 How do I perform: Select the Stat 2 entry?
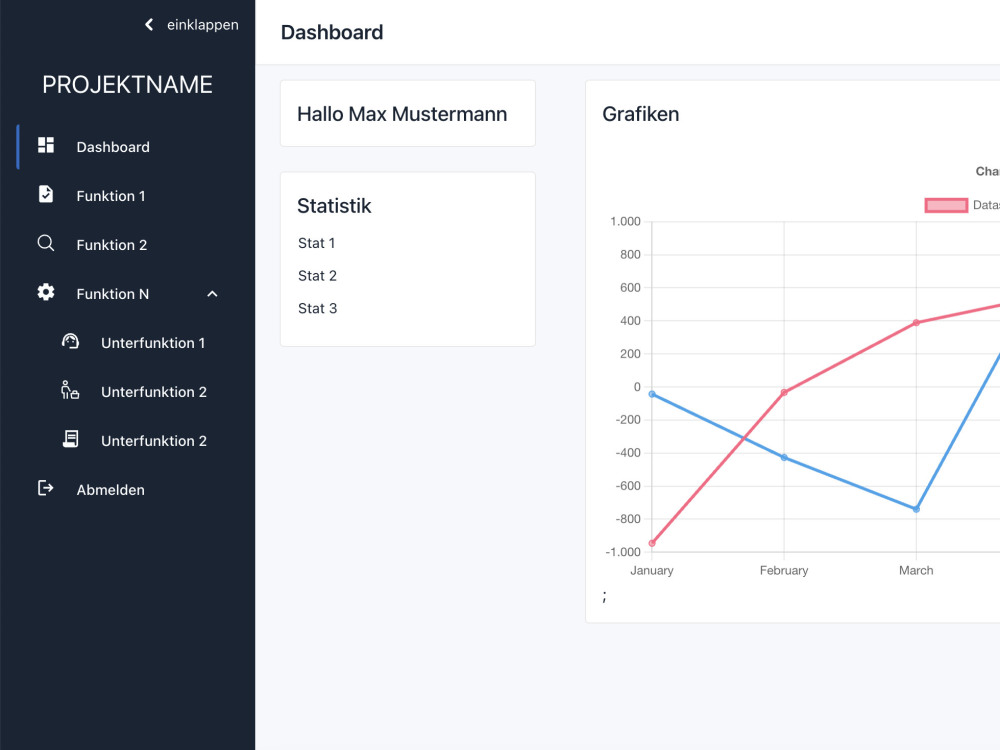click(x=317, y=276)
